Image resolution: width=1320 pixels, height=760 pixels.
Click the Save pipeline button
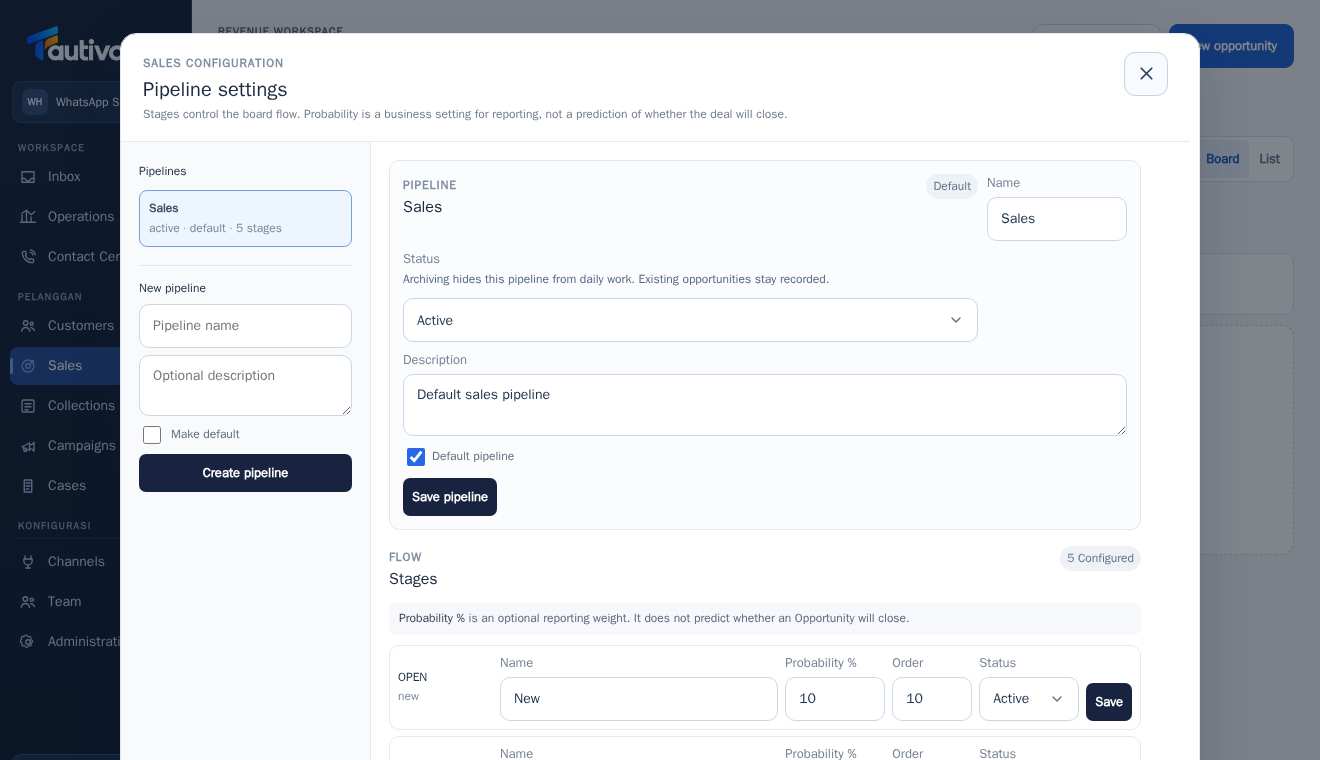[450, 497]
